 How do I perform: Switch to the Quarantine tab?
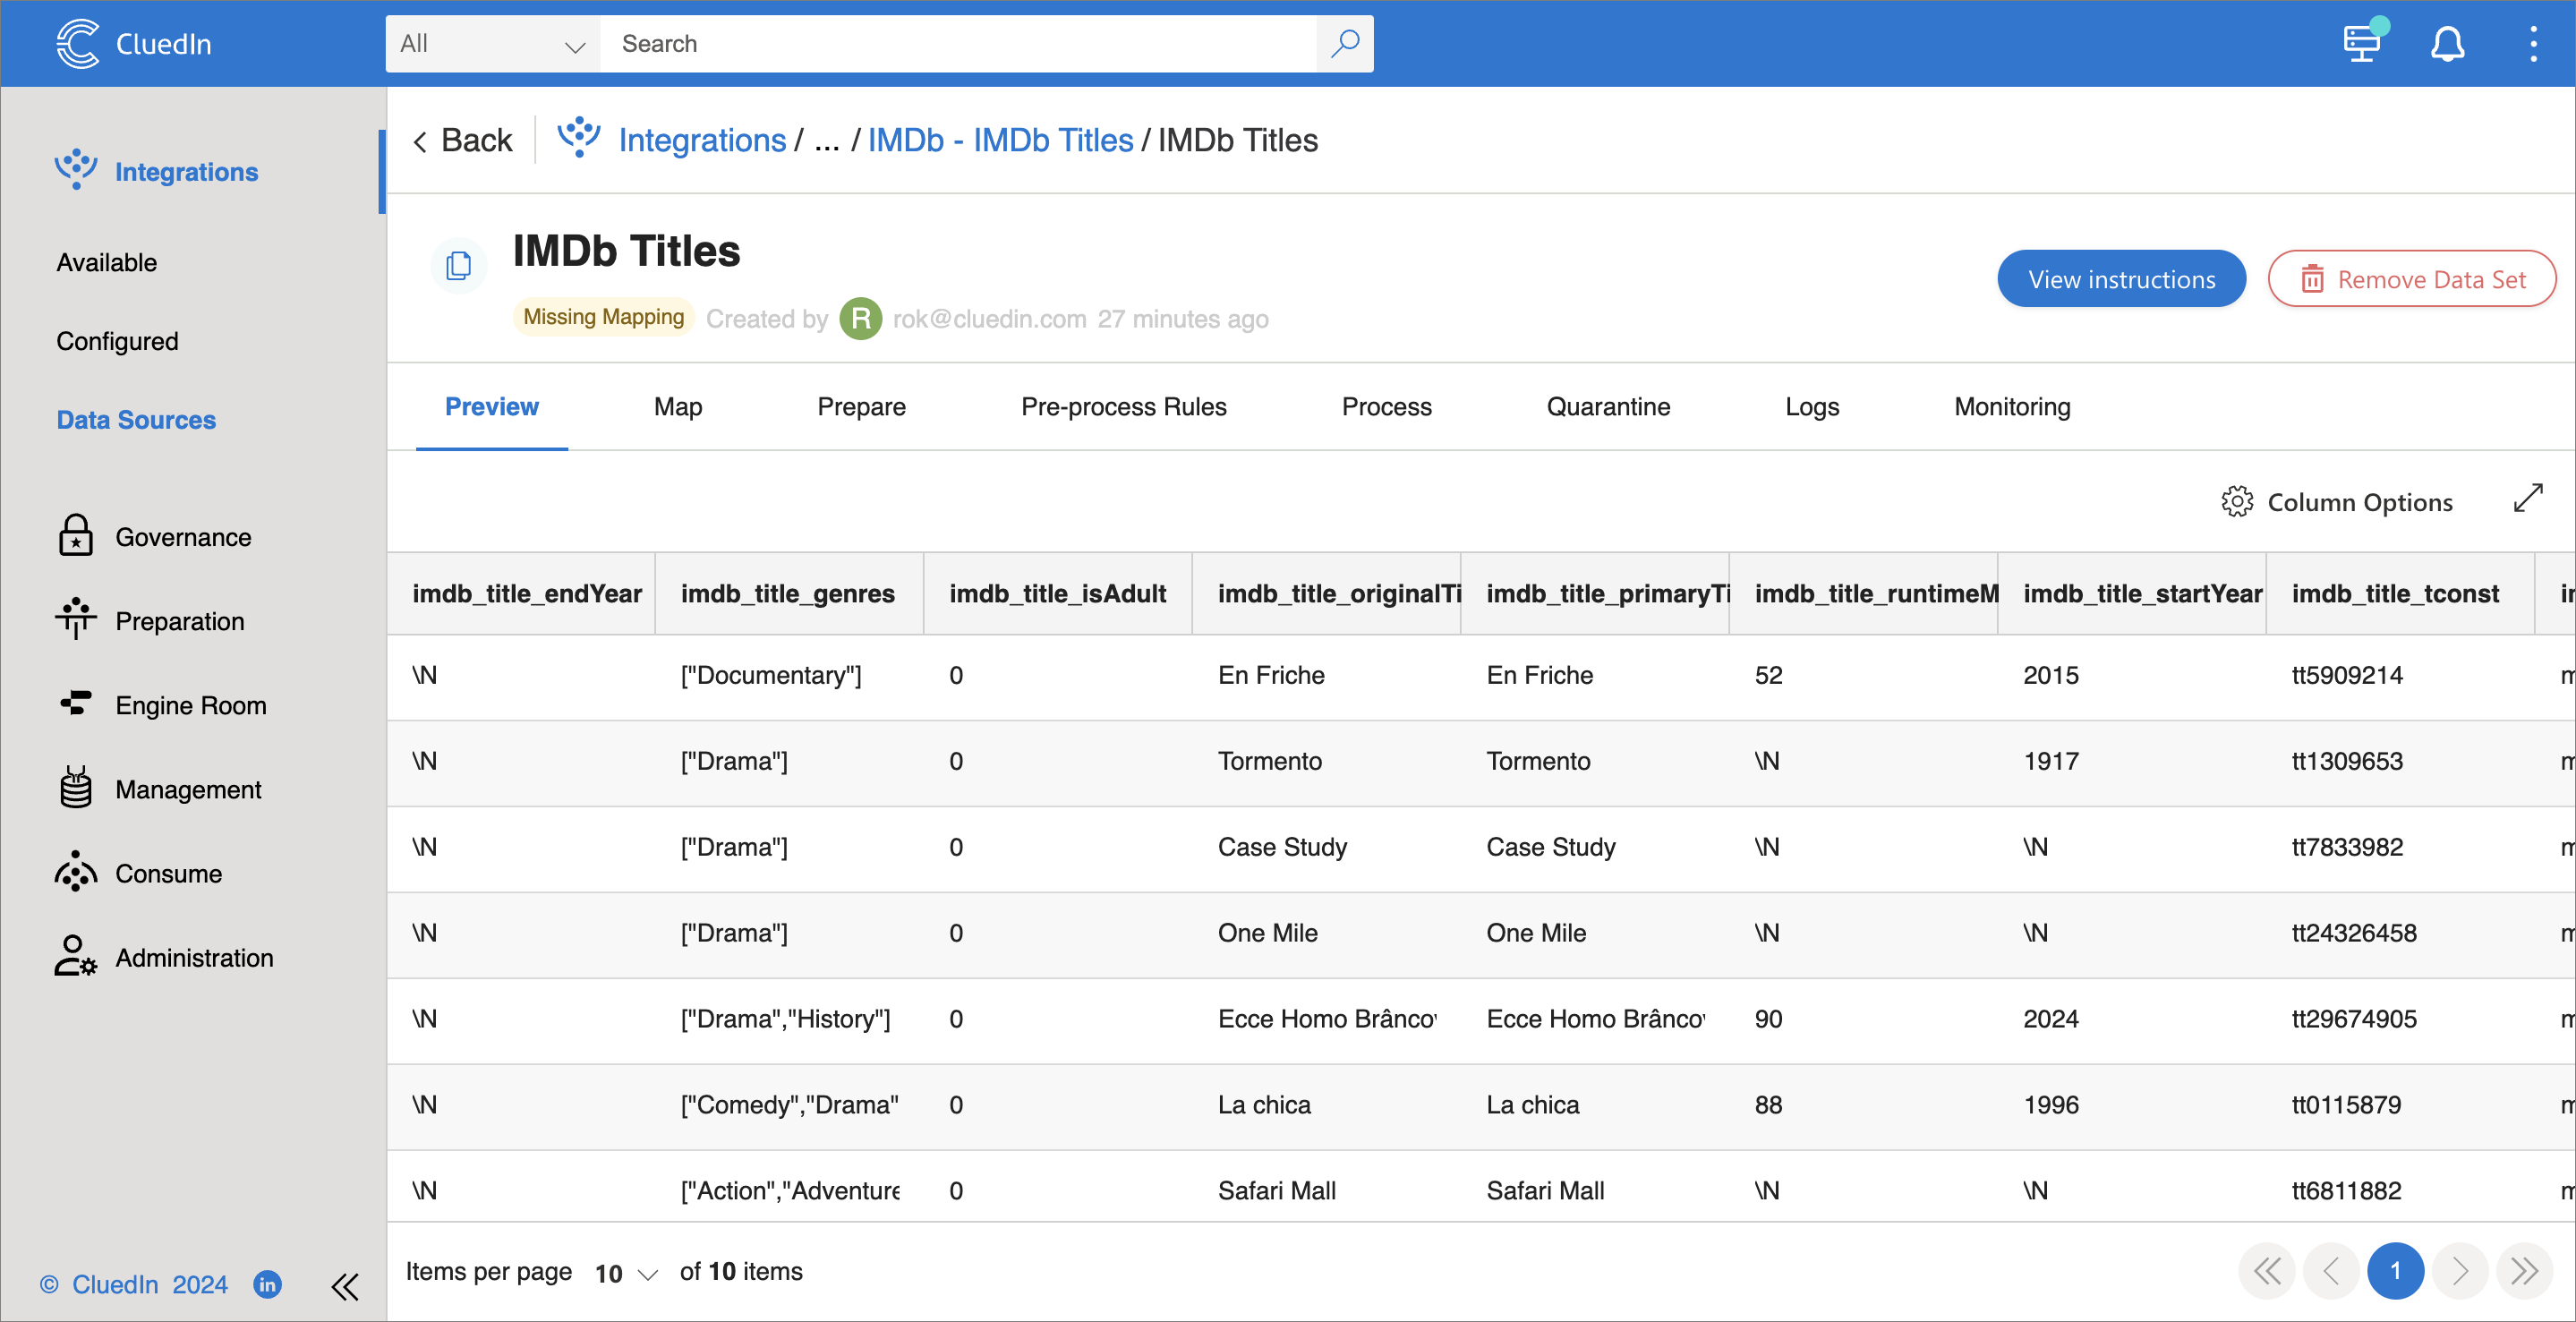tap(1608, 406)
